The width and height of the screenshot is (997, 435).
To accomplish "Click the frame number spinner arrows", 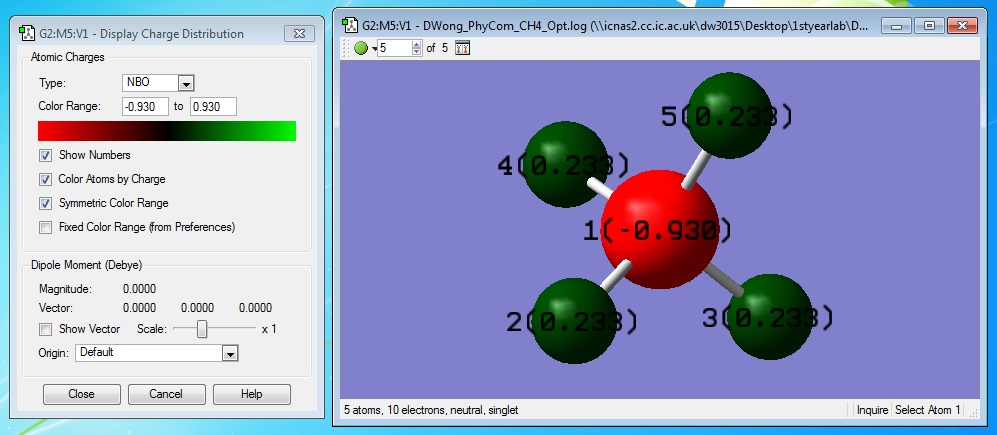I will (x=416, y=48).
